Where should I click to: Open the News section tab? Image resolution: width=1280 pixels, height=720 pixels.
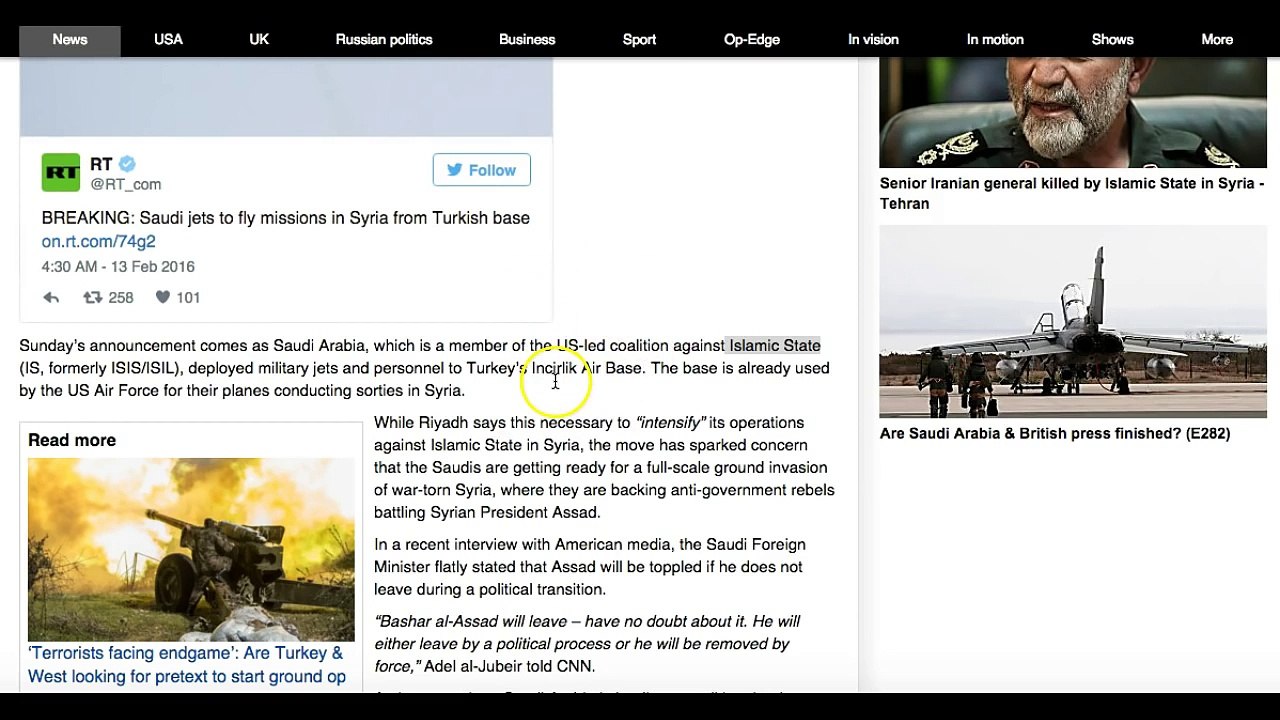[70, 39]
